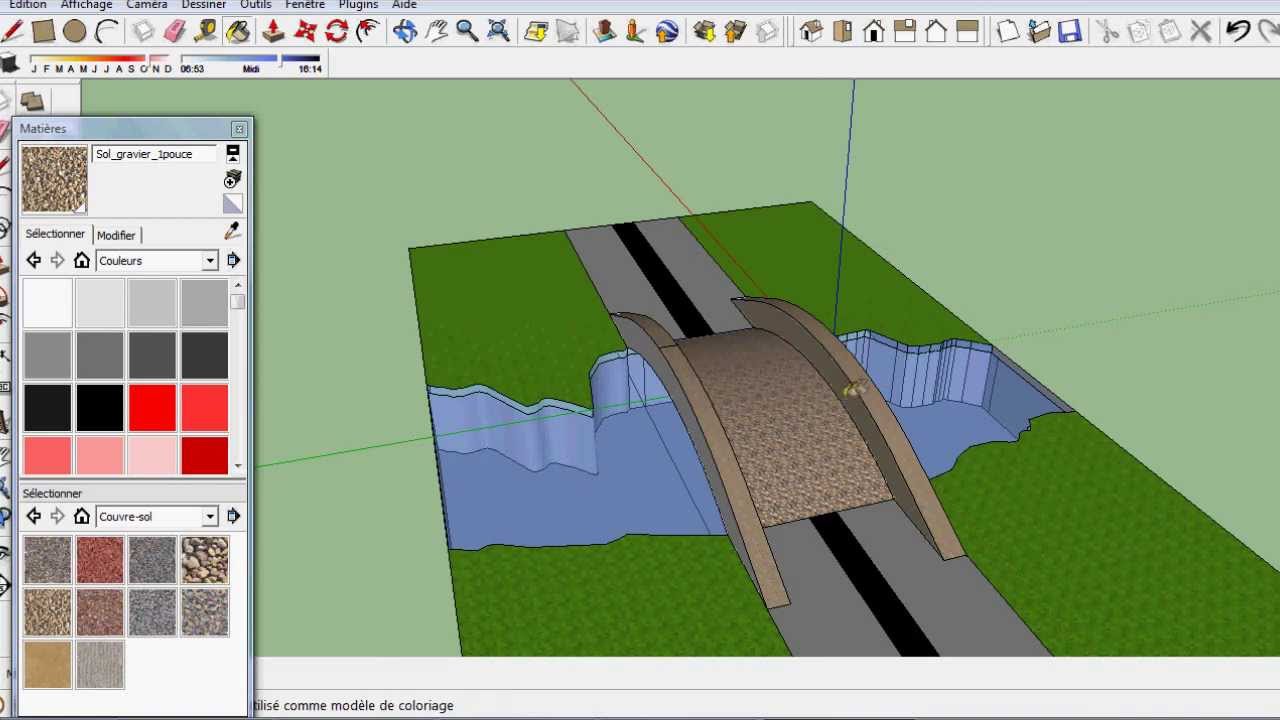The image size is (1280, 720).
Task: Close the Matières panel
Action: pyautogui.click(x=239, y=129)
